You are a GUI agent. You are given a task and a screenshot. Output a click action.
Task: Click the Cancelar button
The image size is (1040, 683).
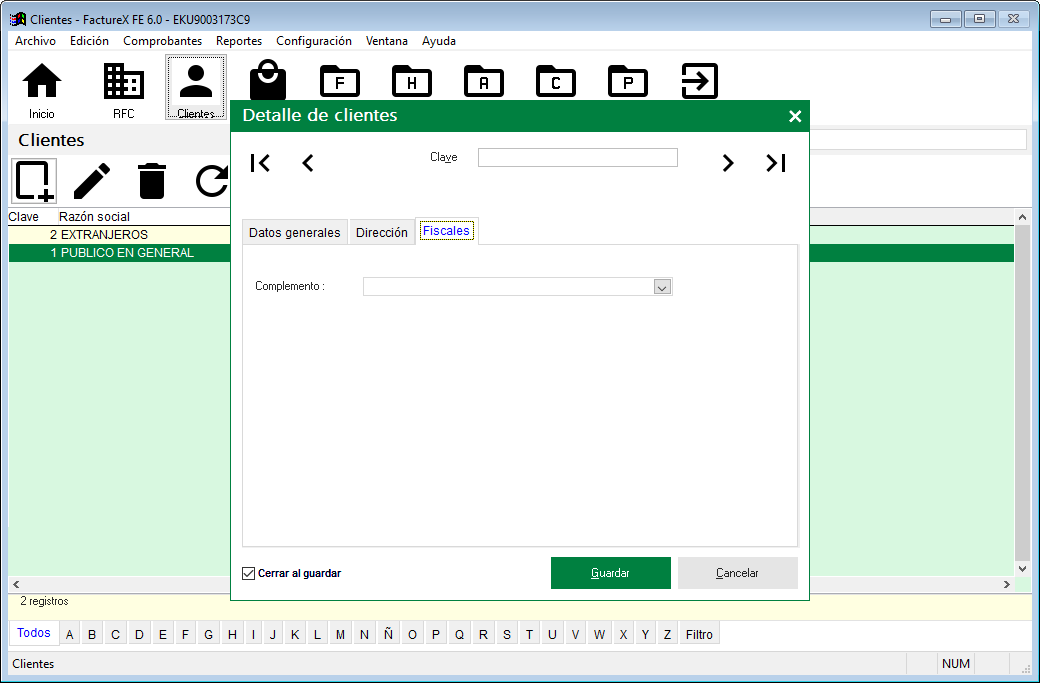tap(738, 573)
